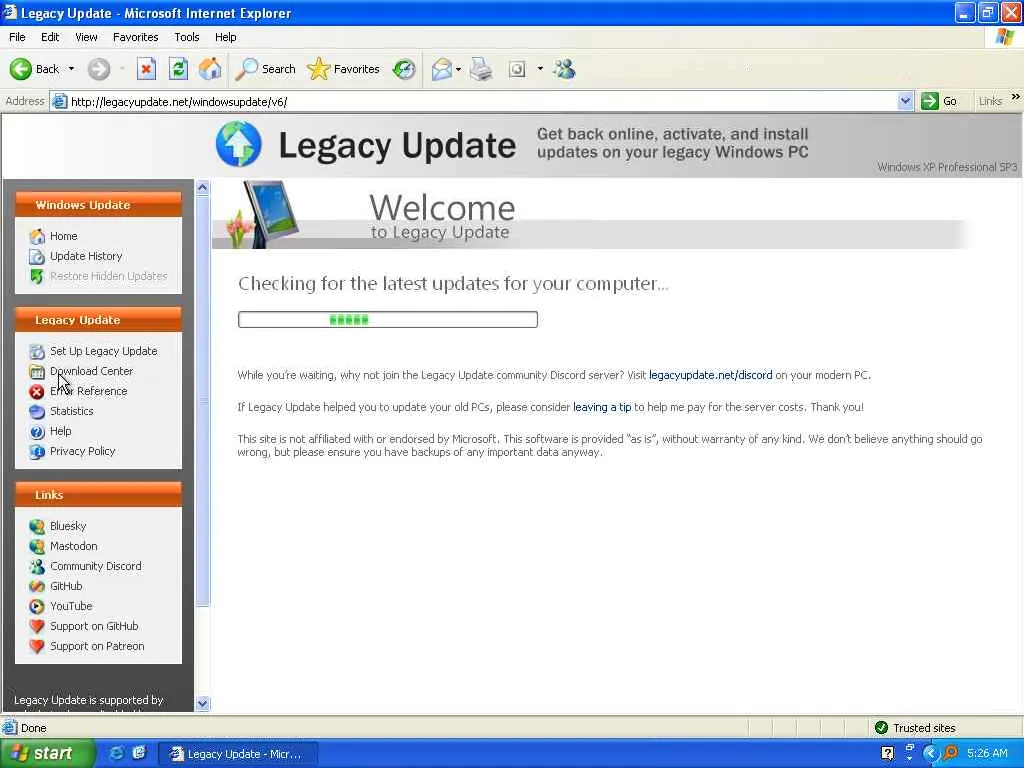The image size is (1024, 768).
Task: Open the View menu
Action: click(86, 37)
